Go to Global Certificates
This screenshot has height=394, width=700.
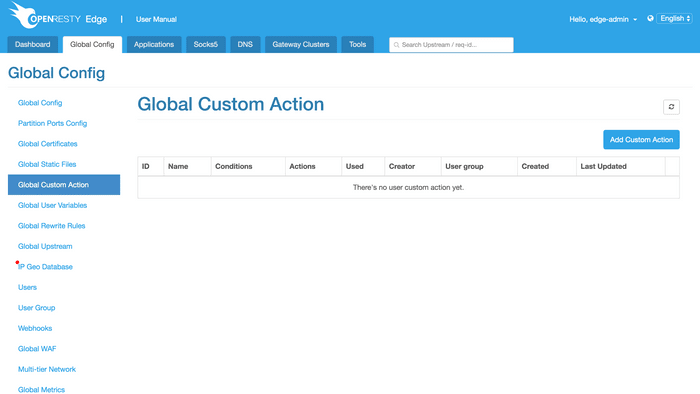48,144
